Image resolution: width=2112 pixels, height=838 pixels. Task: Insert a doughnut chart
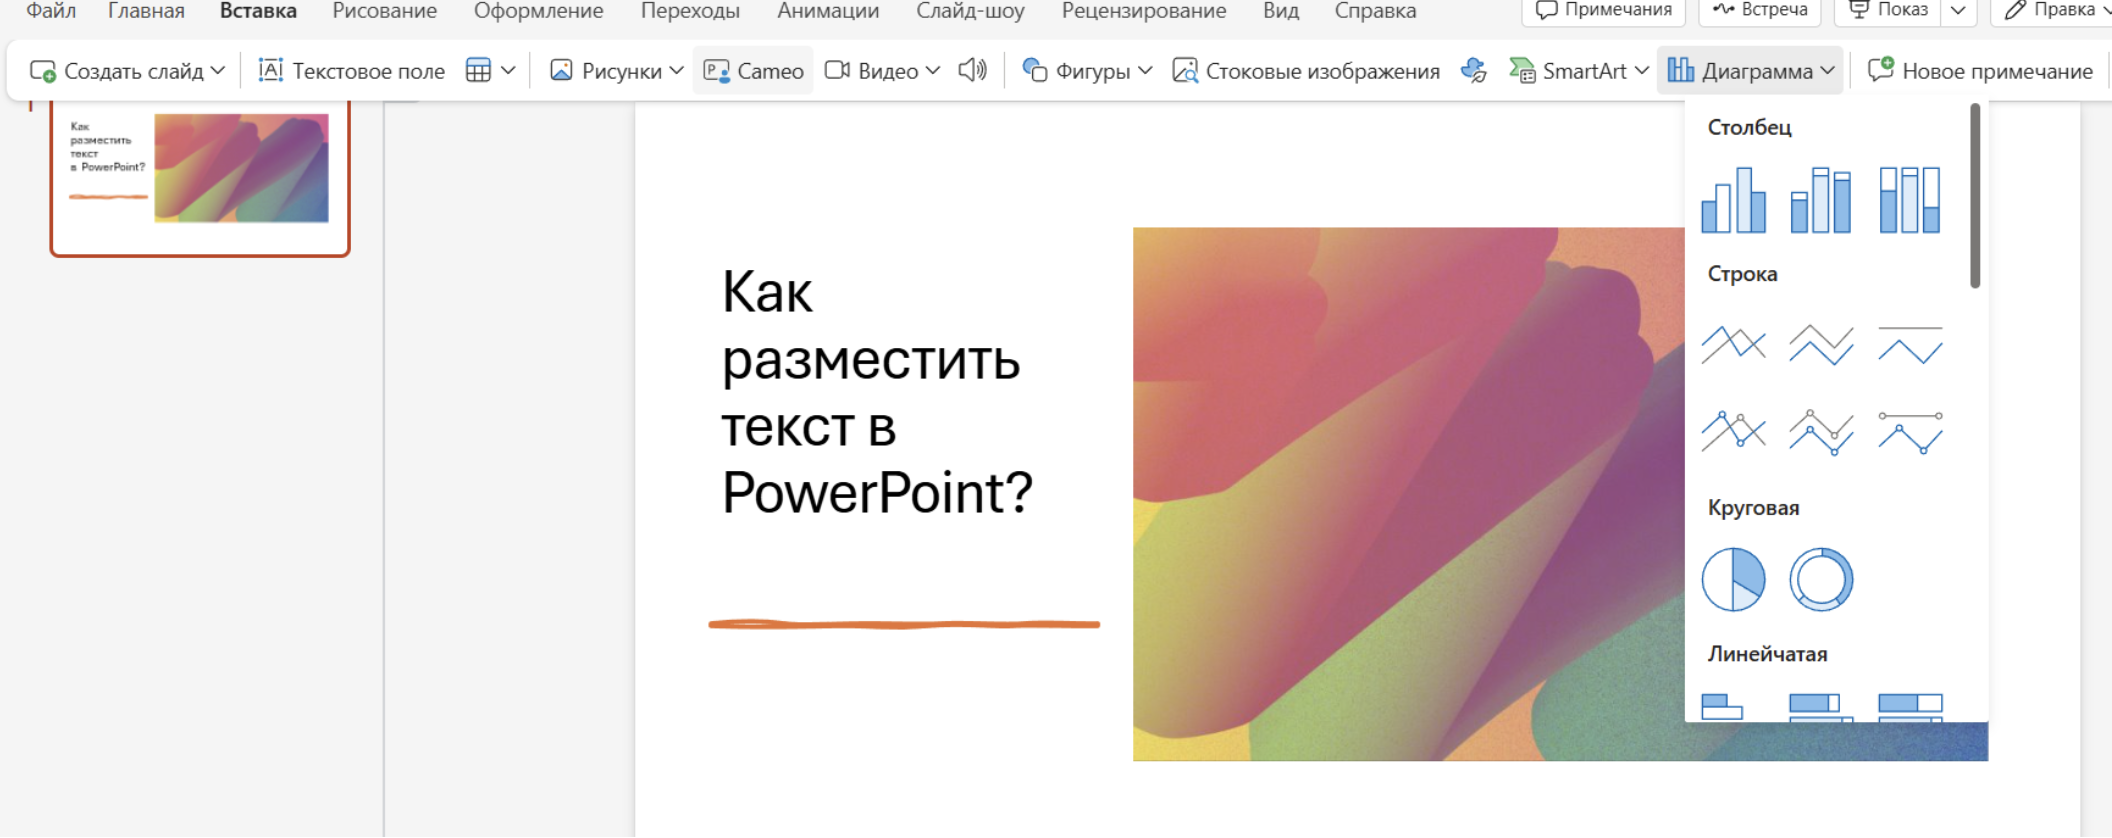(1821, 579)
